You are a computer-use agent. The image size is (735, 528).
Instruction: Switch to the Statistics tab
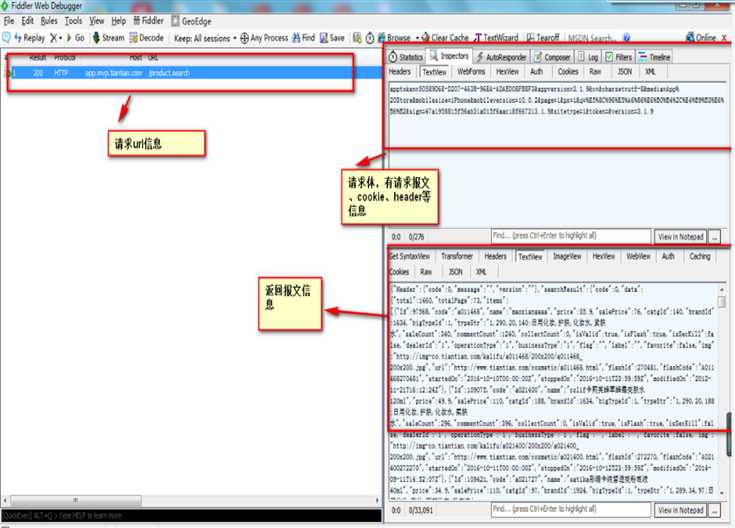(406, 57)
